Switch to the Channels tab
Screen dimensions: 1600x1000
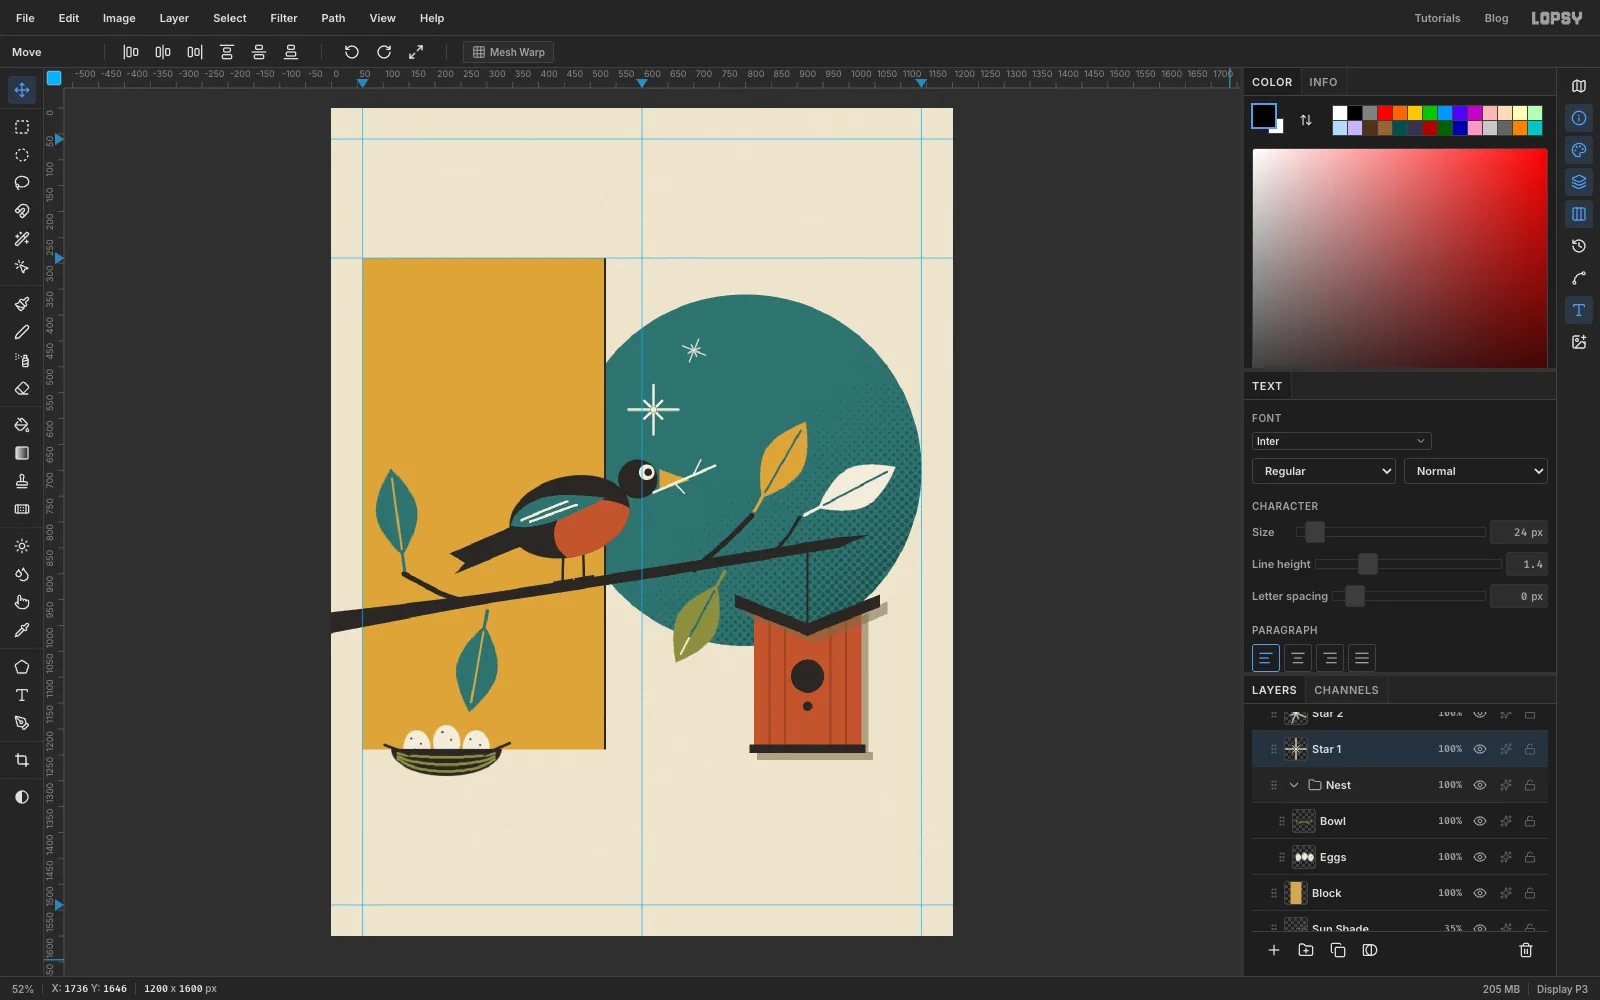(x=1346, y=690)
